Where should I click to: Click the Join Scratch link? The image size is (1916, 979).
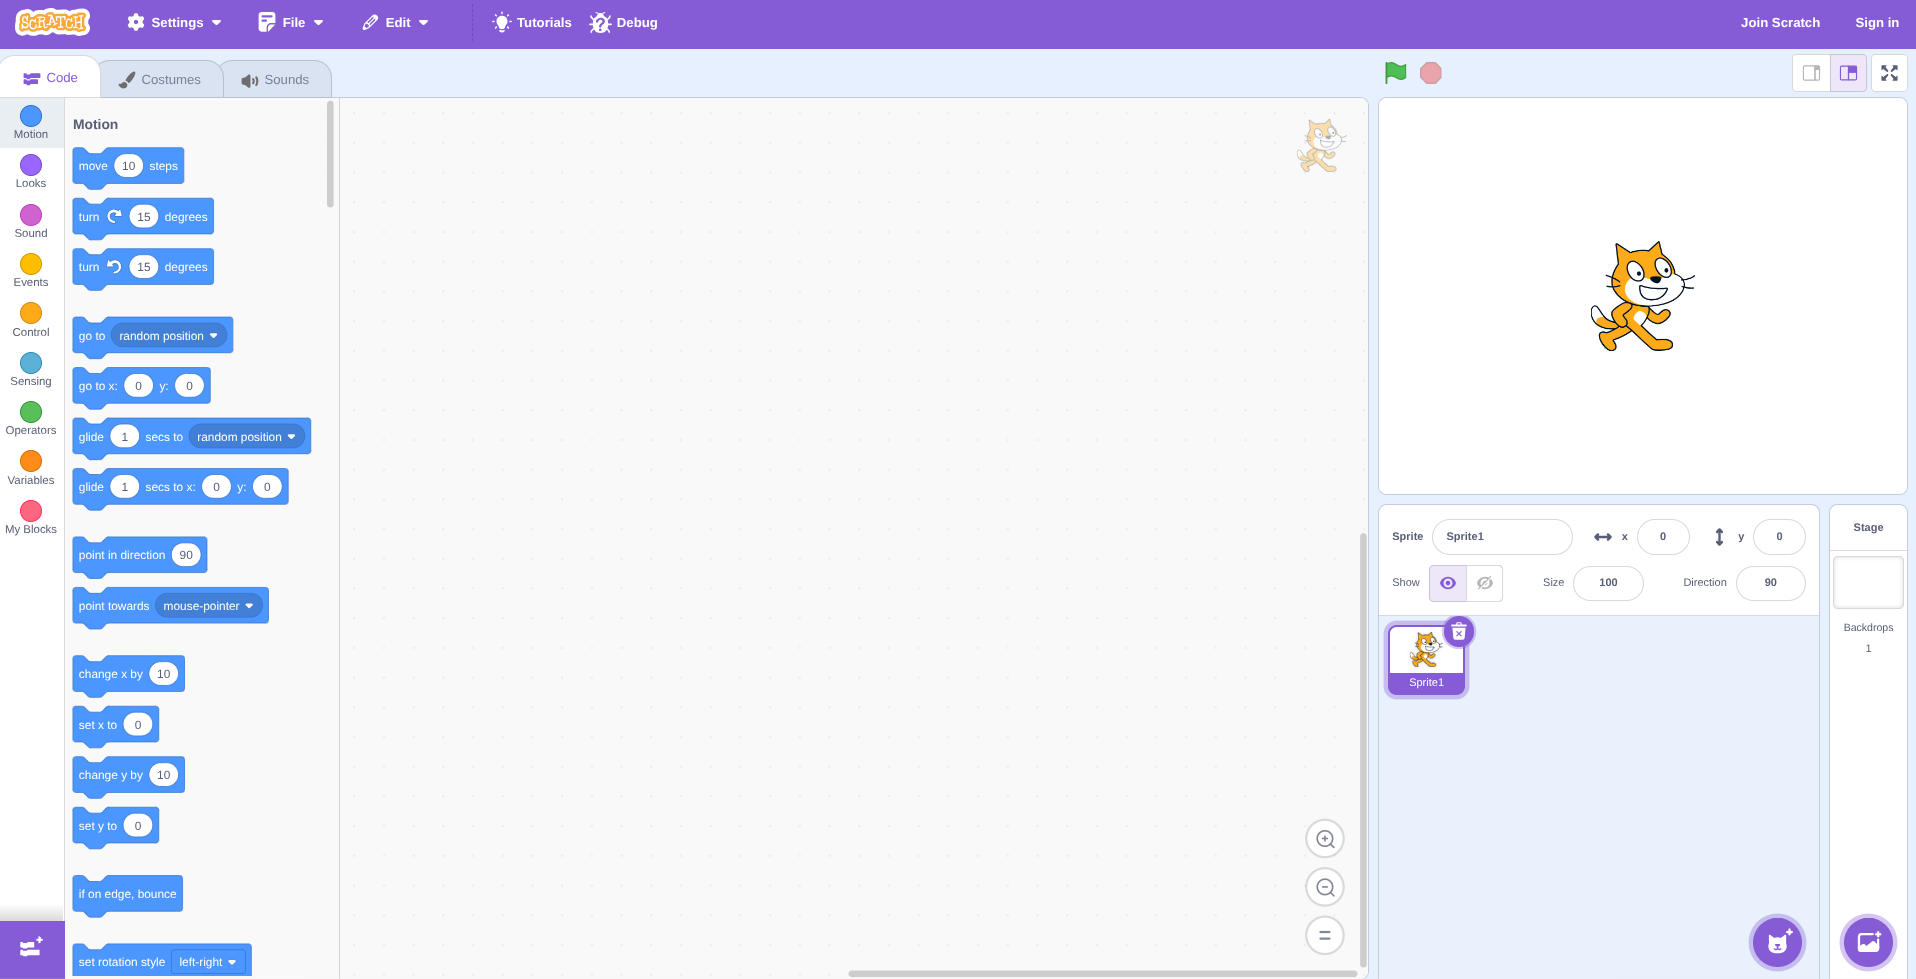[1780, 22]
